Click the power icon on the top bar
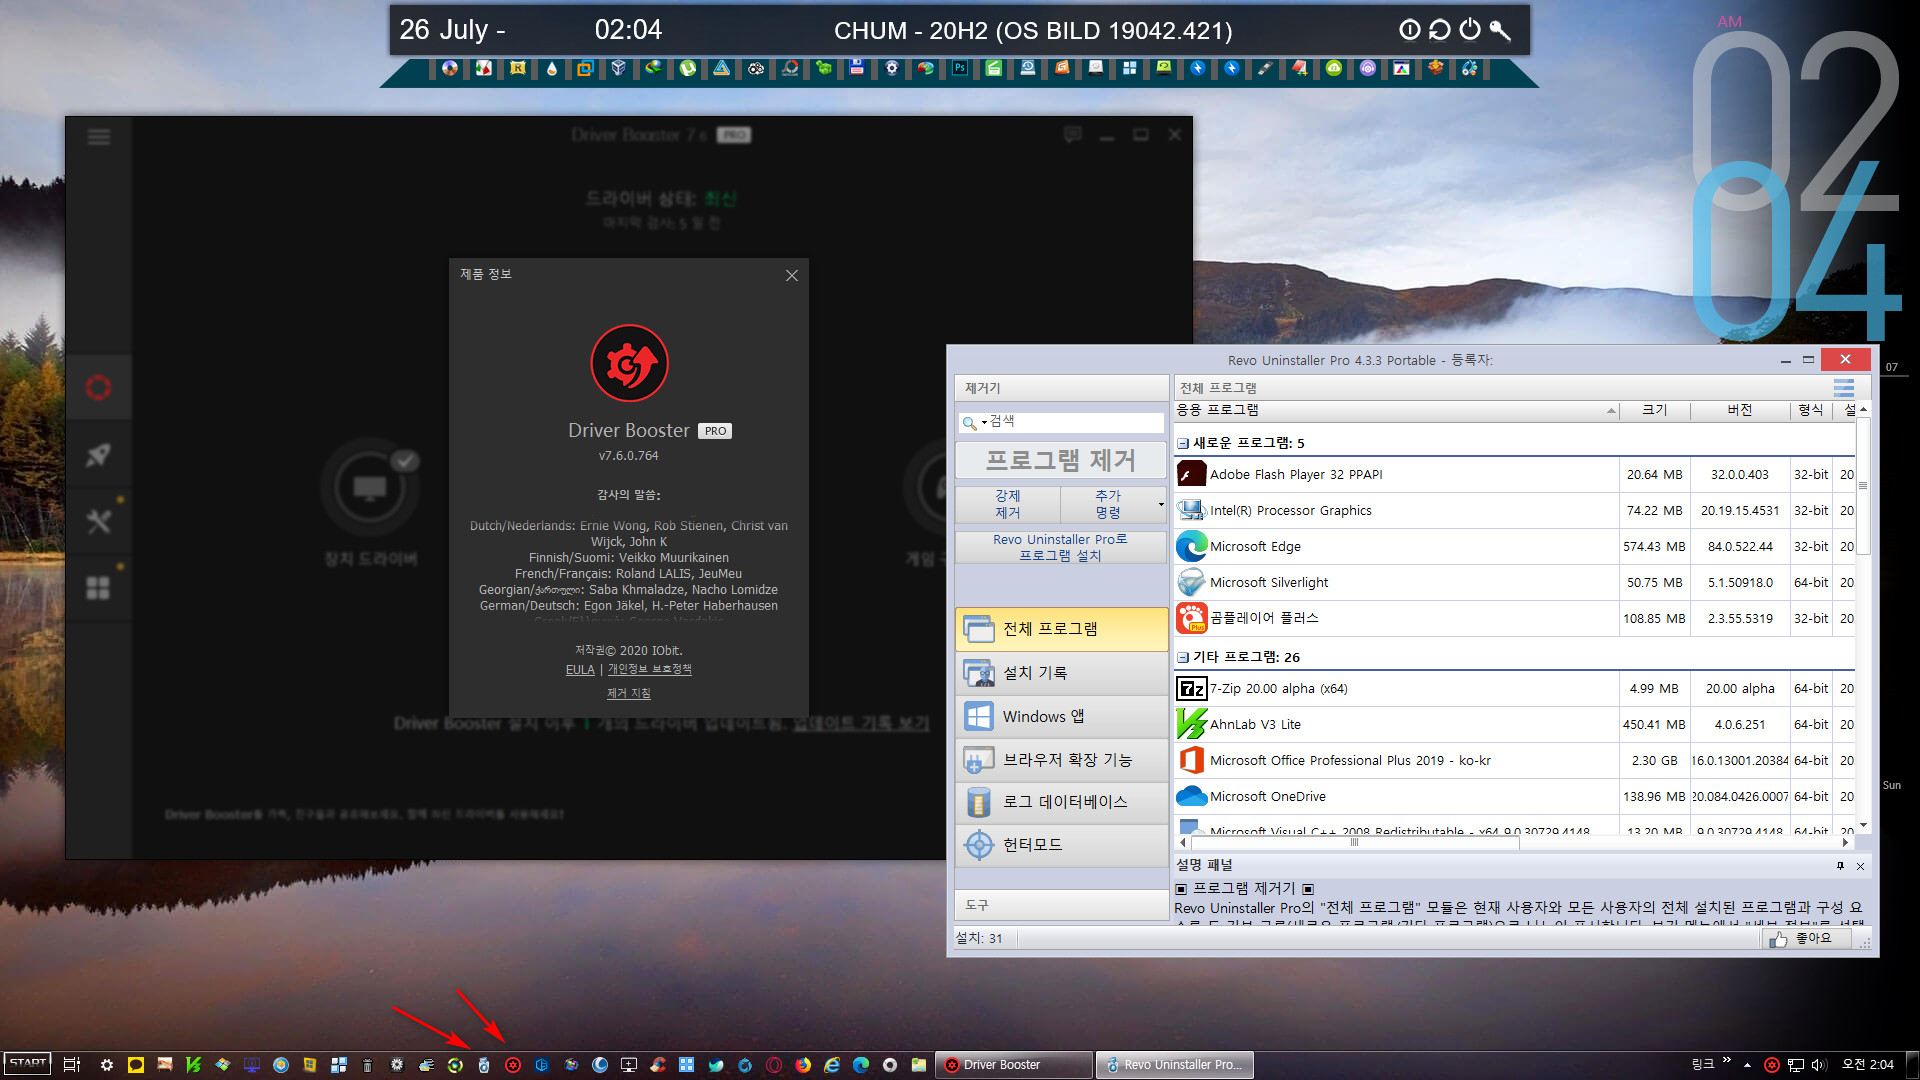1920x1080 pixels. [1469, 30]
